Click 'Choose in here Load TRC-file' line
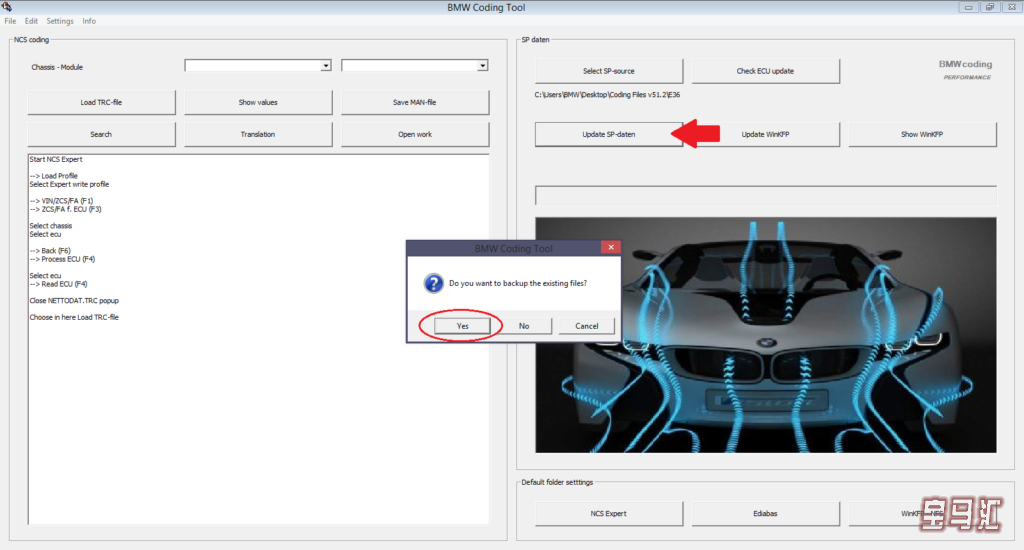 click(74, 317)
